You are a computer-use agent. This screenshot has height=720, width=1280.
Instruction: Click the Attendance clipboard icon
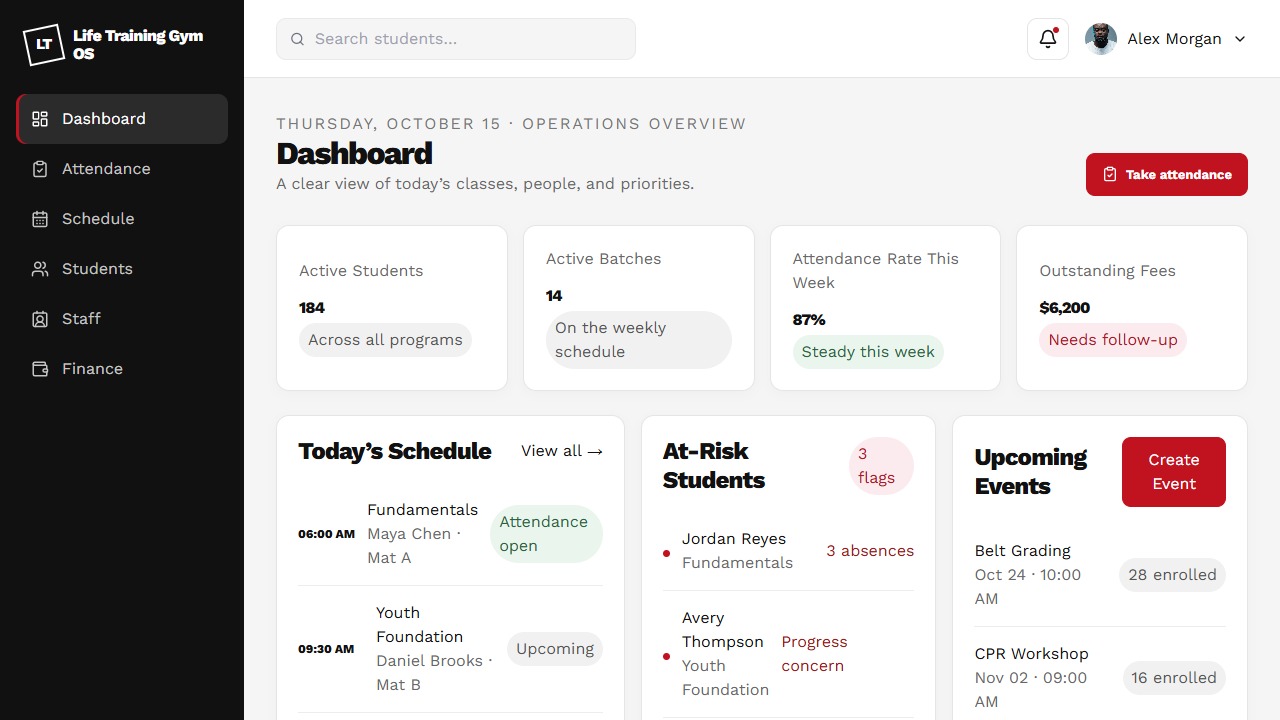[40, 169]
